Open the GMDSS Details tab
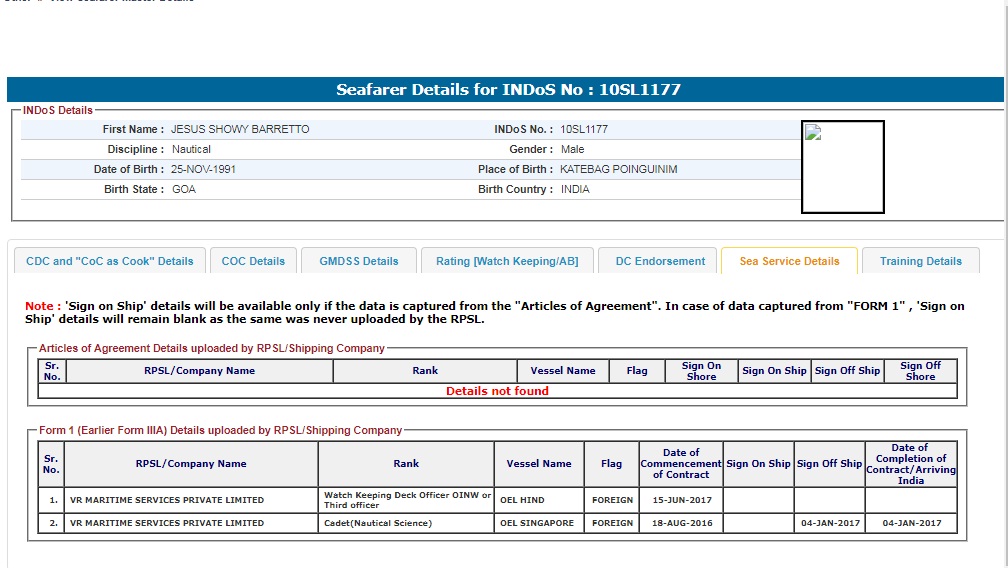 coord(359,261)
